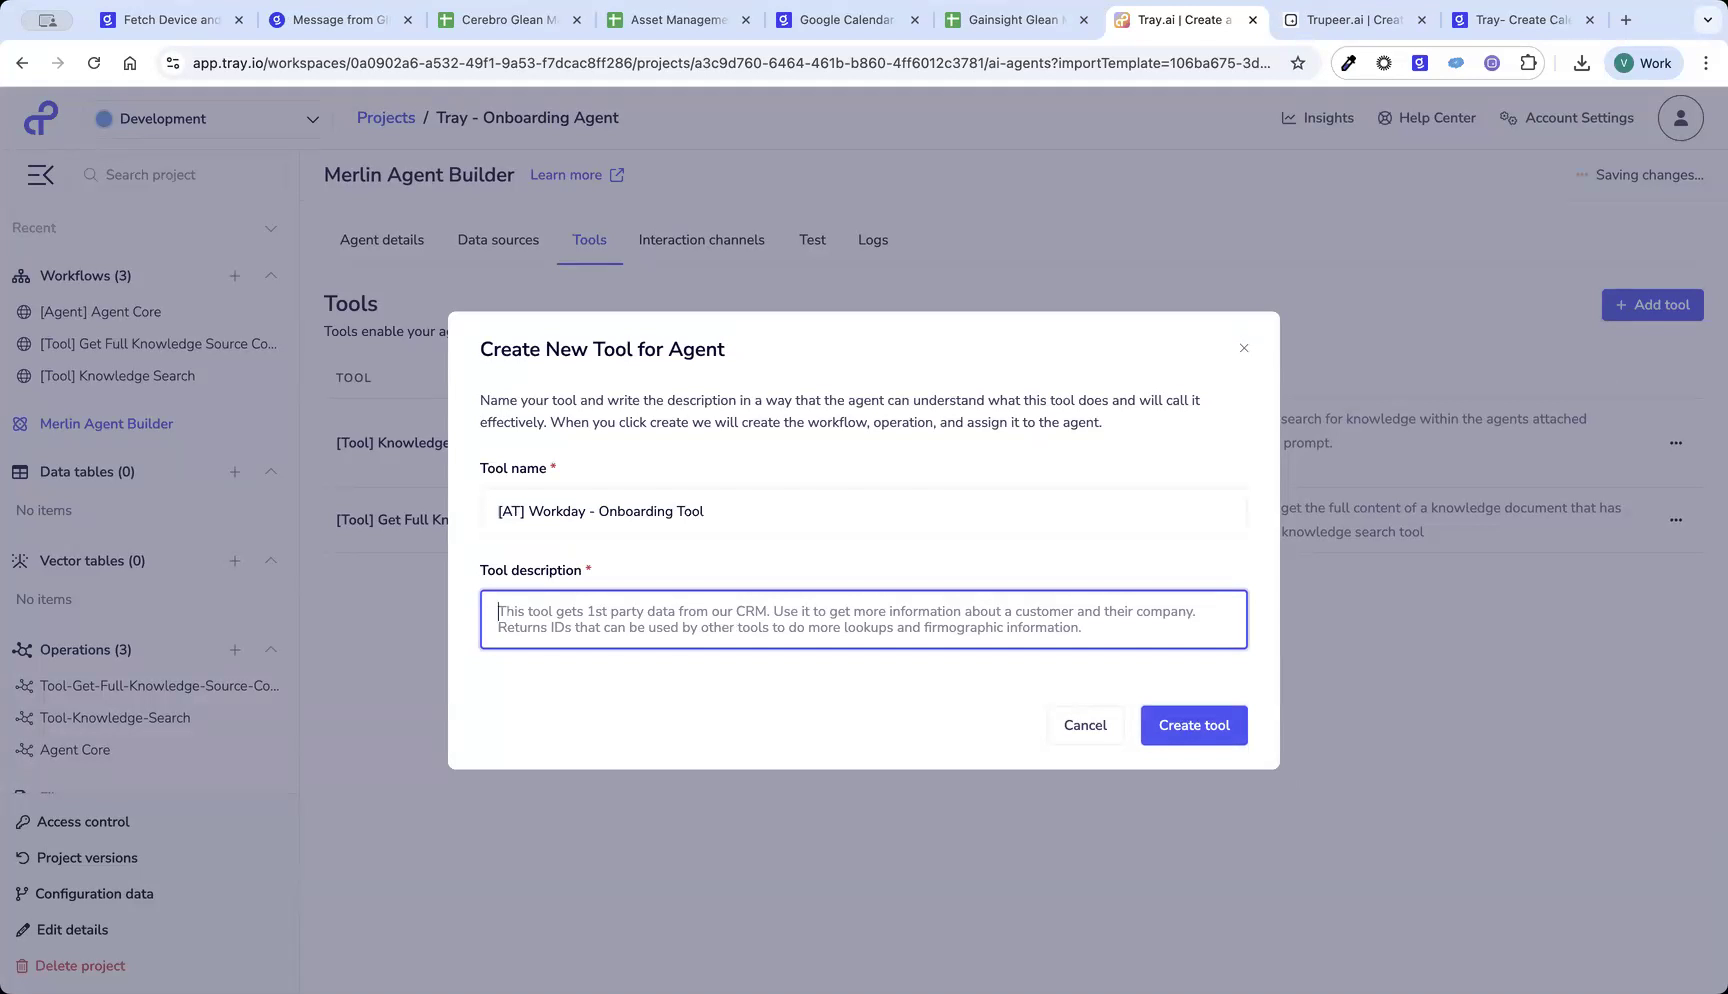Click the Tray logo in top-left

(x=40, y=117)
